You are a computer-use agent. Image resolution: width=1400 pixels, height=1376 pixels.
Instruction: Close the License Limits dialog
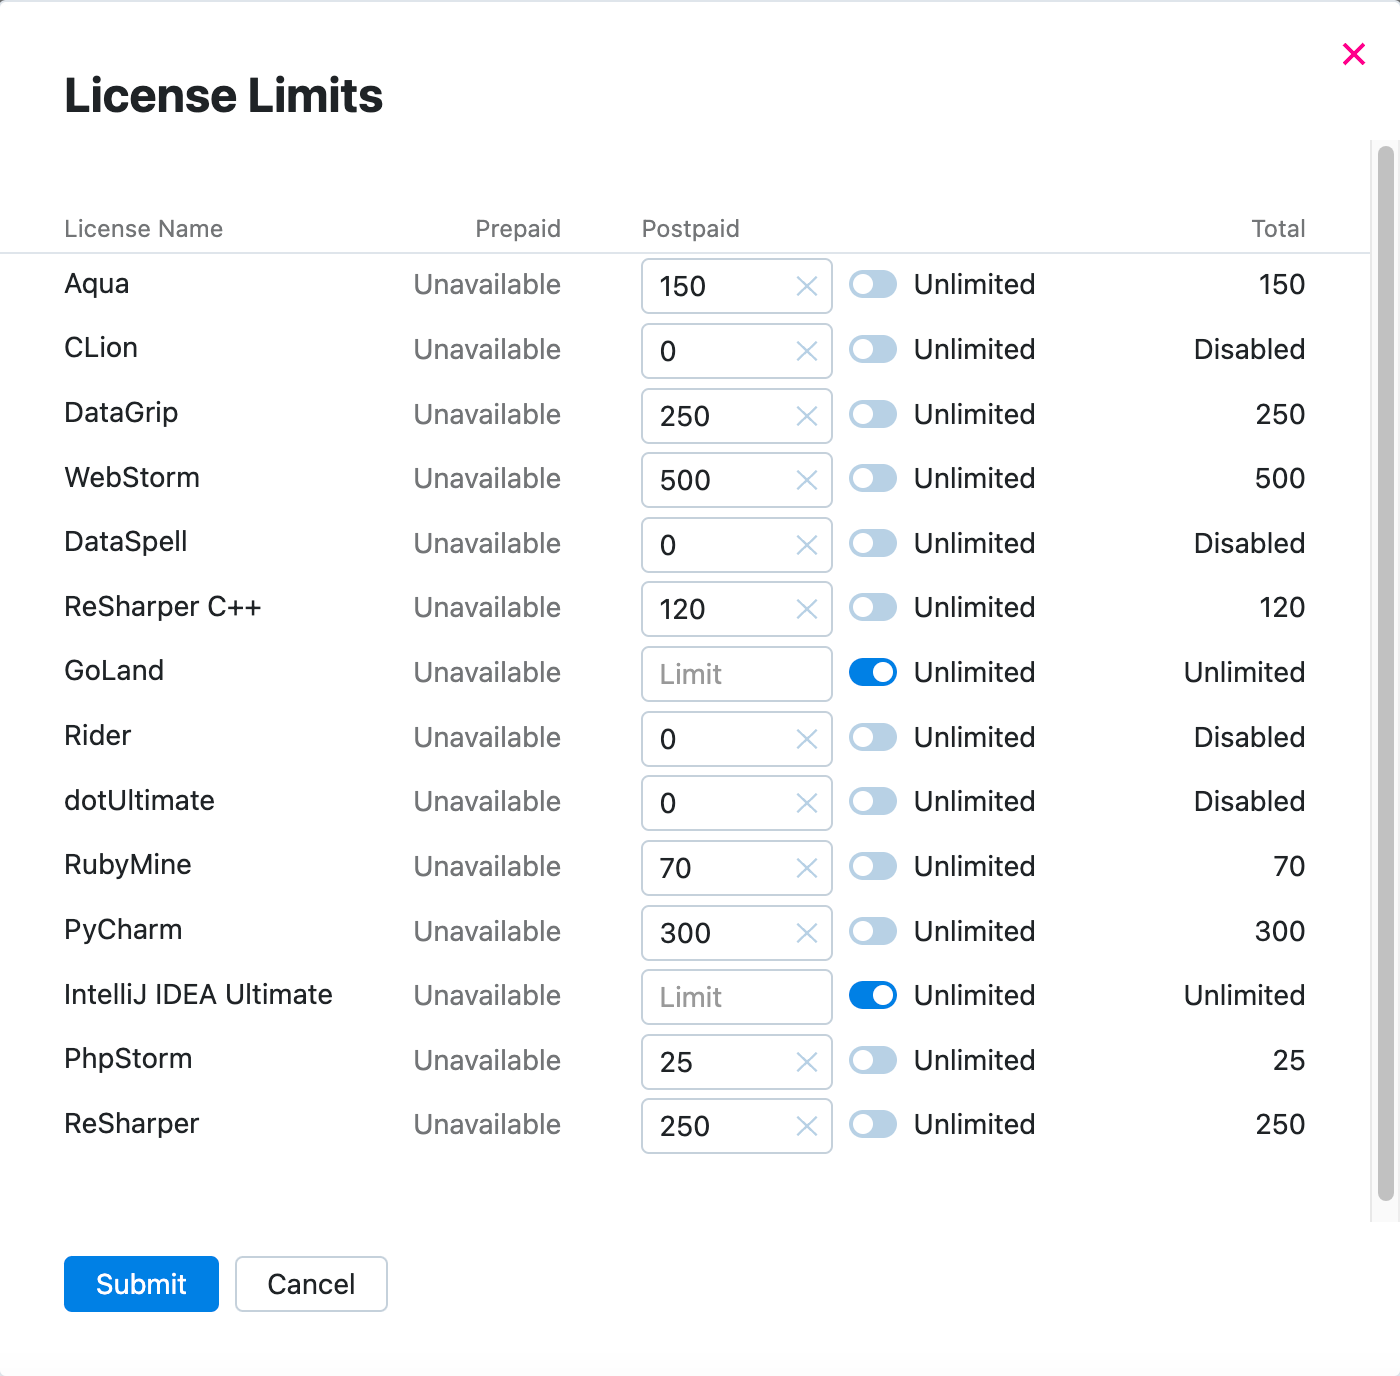[1353, 54]
